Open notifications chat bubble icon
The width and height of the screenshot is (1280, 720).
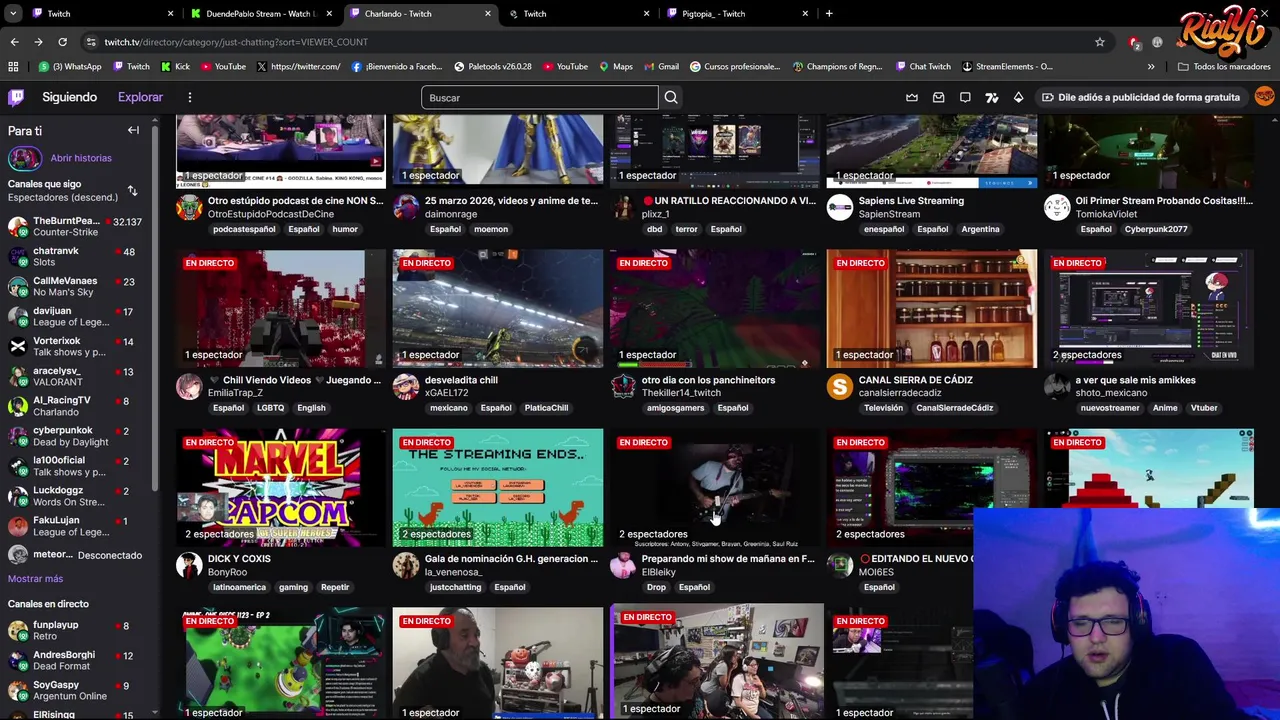[x=965, y=97]
